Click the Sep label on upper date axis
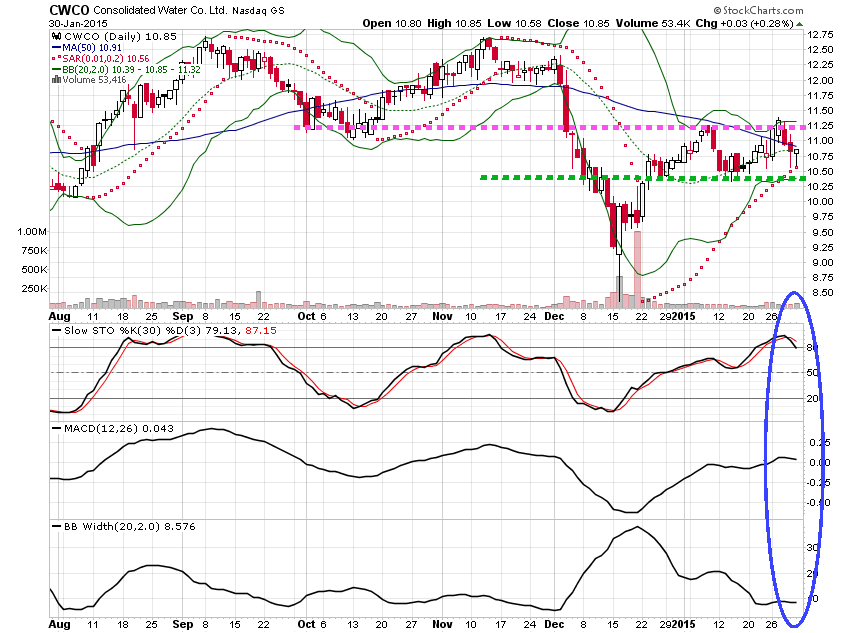Screen dimensions: 850x633 point(183,316)
